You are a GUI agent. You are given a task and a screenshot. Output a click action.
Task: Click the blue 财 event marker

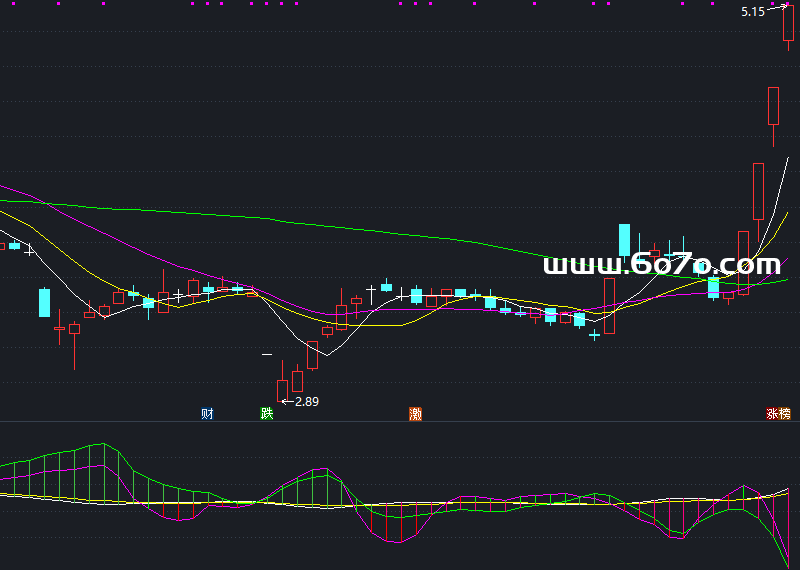click(207, 413)
